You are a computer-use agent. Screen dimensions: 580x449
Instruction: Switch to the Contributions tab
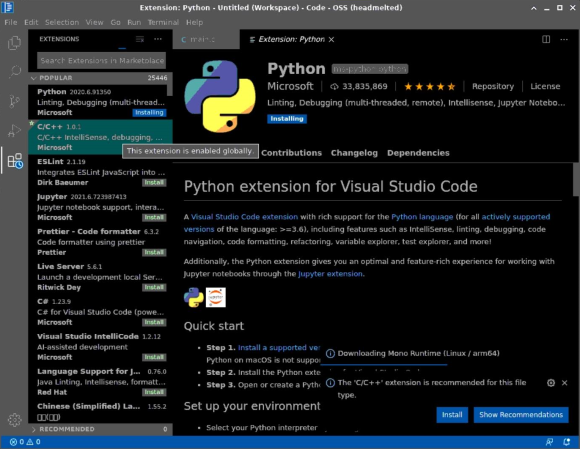coord(291,153)
